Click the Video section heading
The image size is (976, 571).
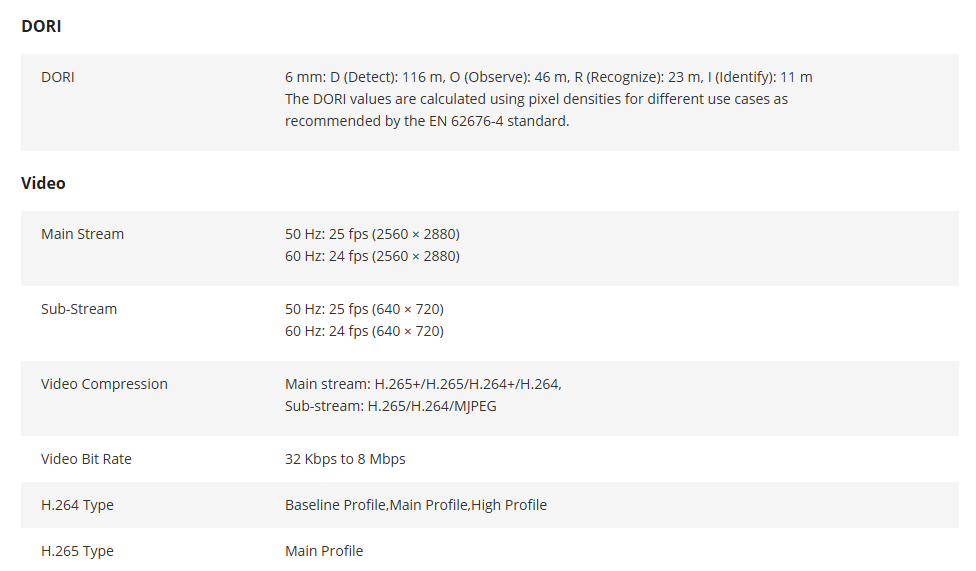pos(43,183)
